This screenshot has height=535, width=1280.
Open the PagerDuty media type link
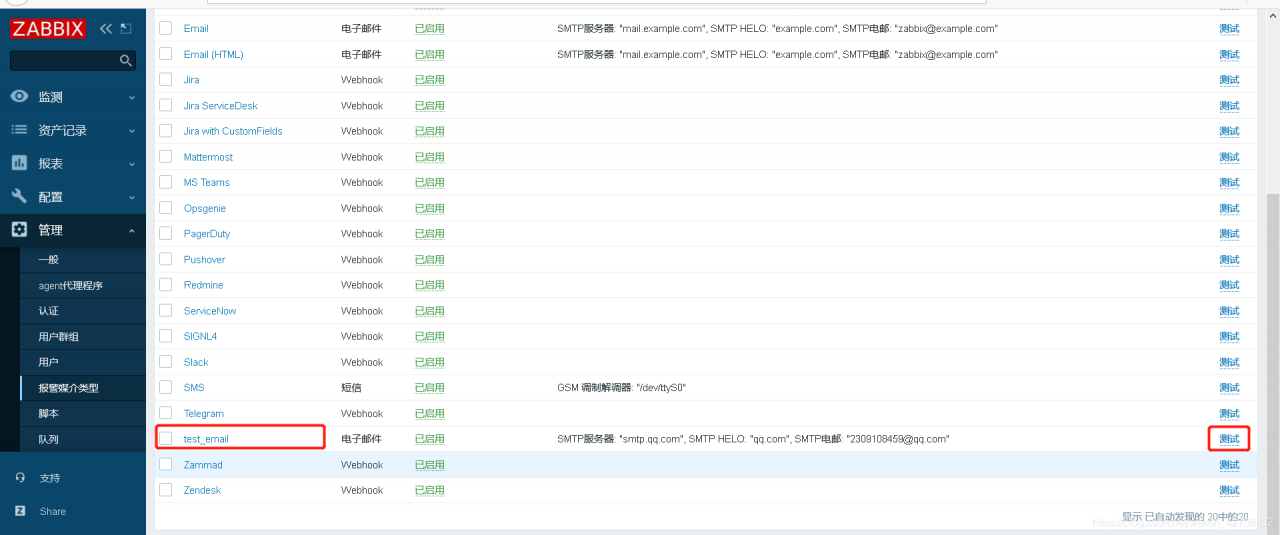tap(207, 234)
